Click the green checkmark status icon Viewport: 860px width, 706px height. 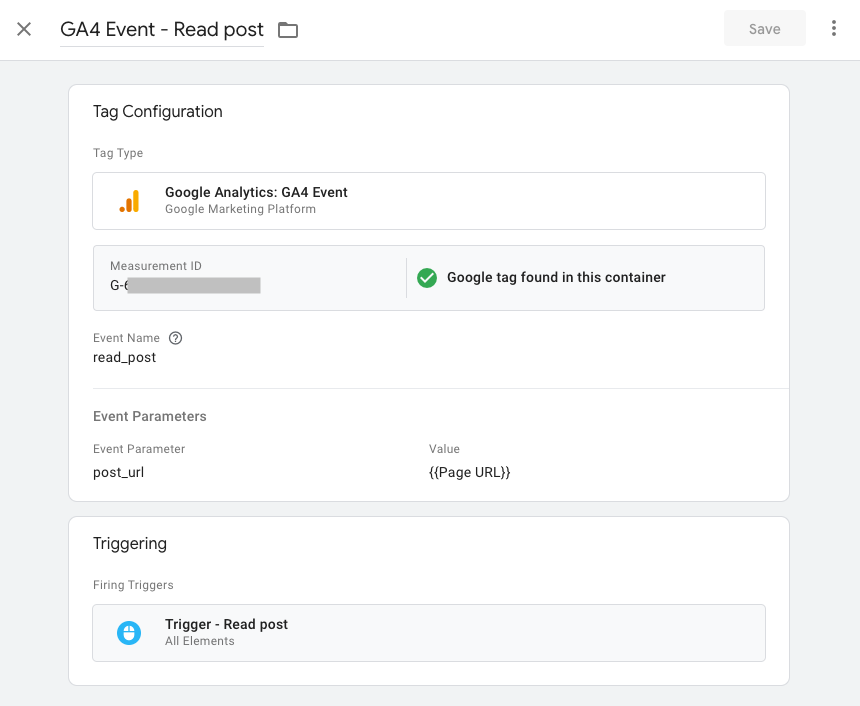point(427,277)
